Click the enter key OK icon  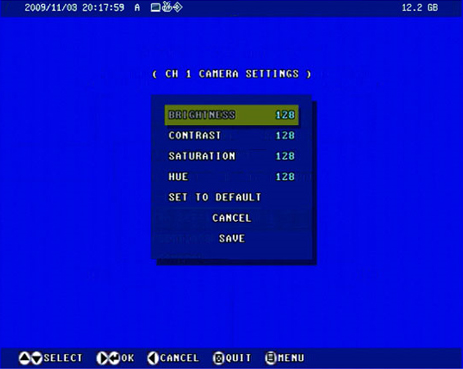pos(114,358)
